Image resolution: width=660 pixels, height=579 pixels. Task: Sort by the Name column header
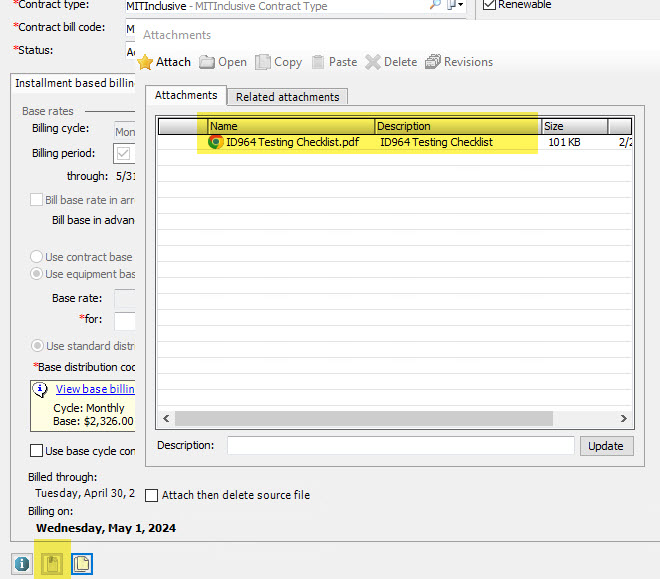291,126
